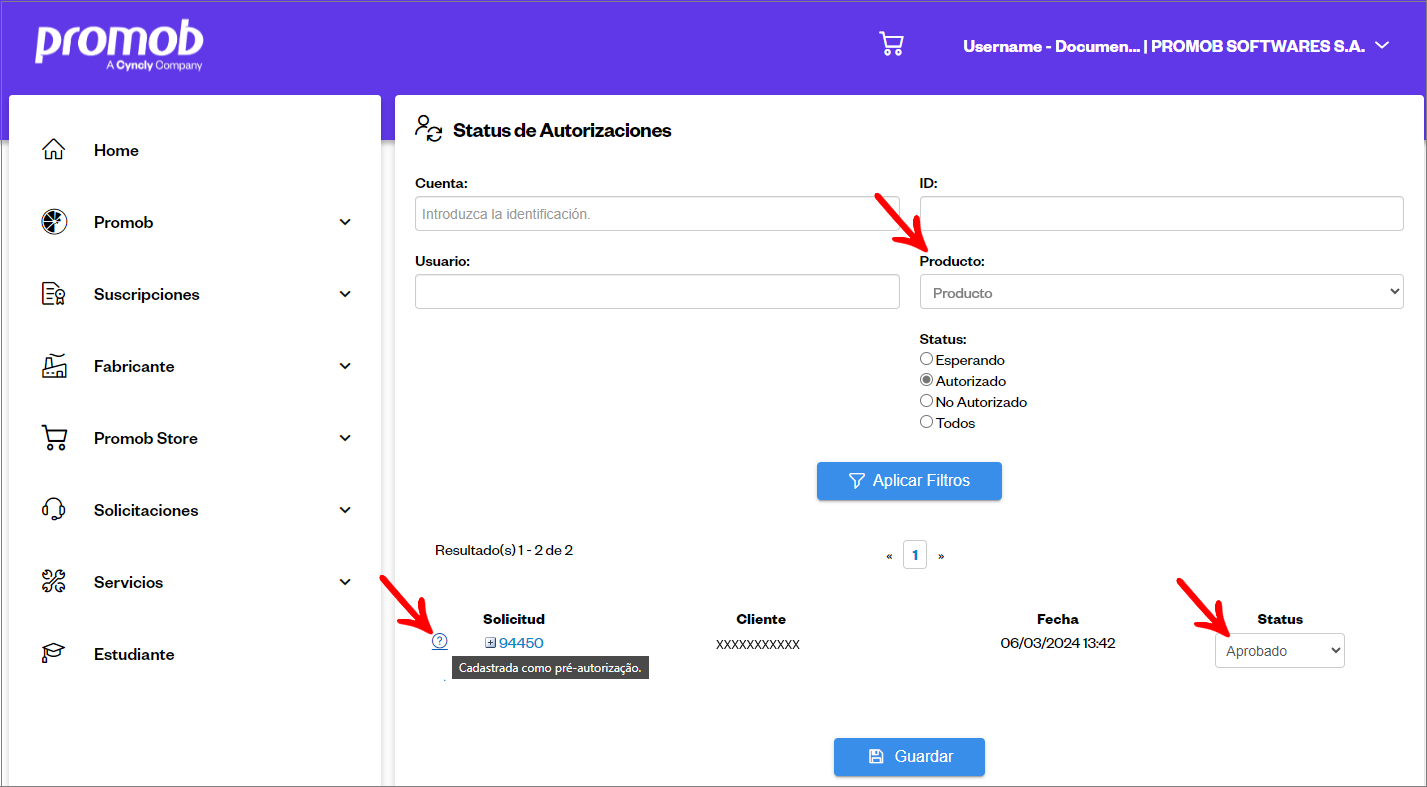Open the shopping cart icon in header
The width and height of the screenshot is (1427, 787).
(x=891, y=43)
